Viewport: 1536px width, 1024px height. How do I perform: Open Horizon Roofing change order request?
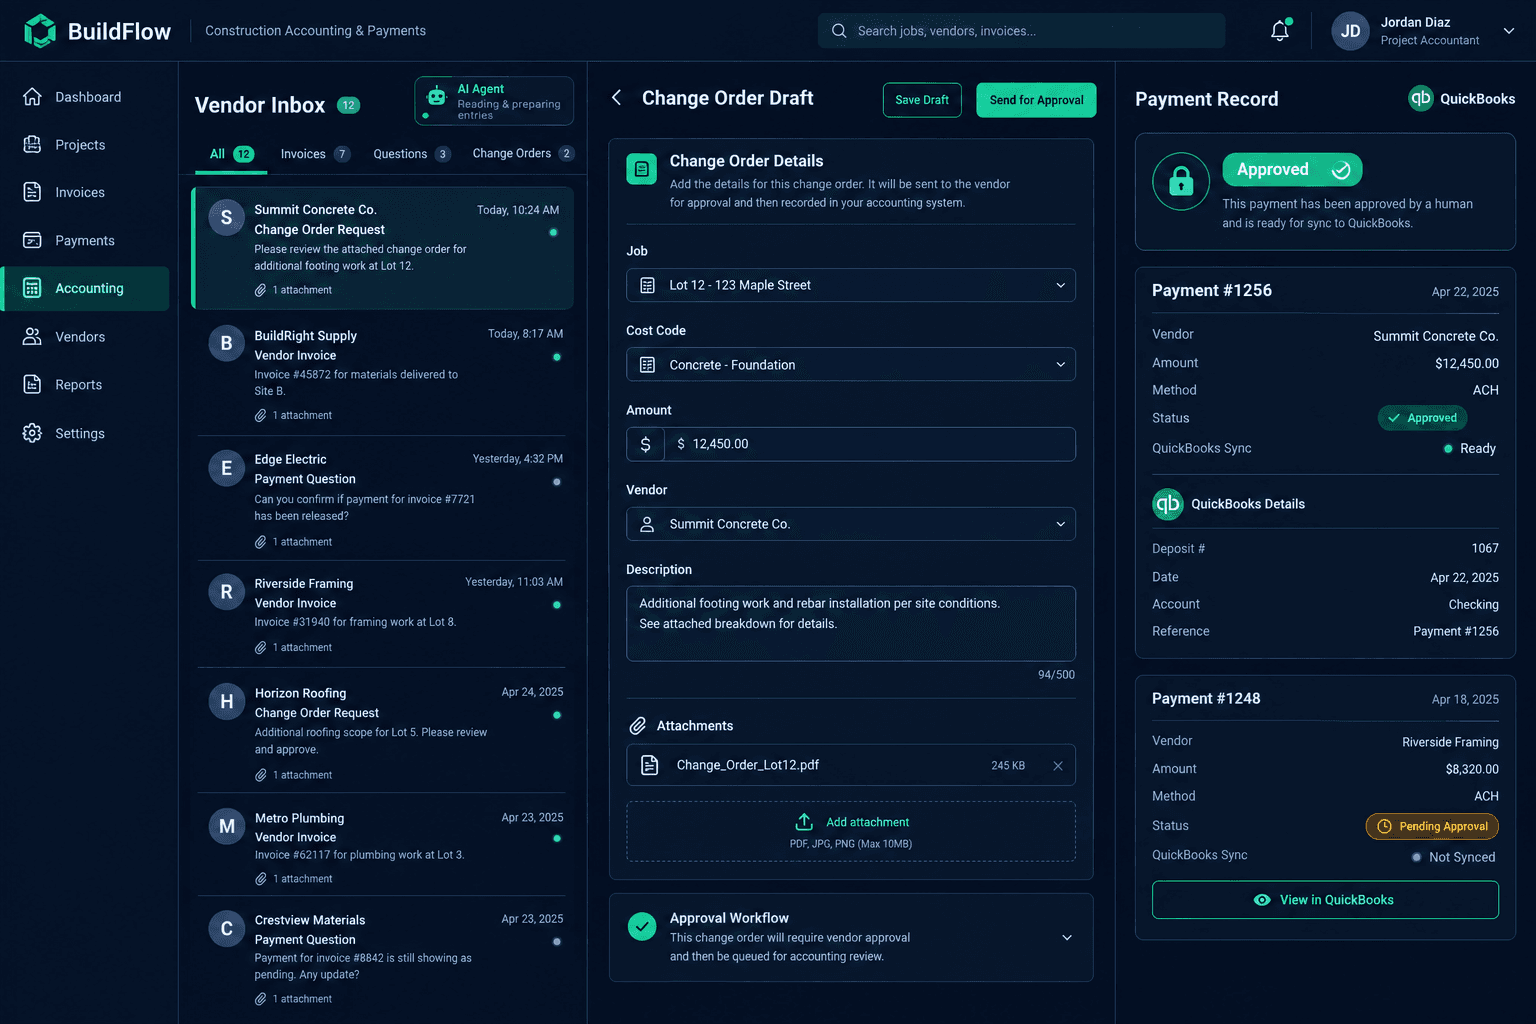[381, 732]
